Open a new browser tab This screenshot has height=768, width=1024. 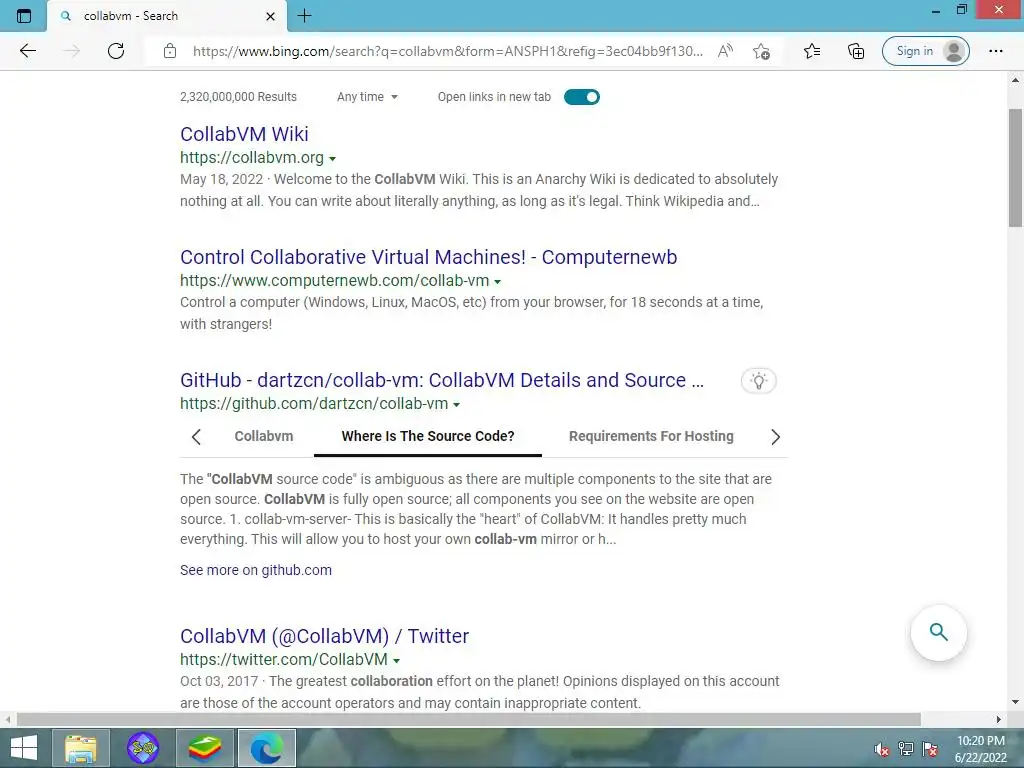(304, 16)
